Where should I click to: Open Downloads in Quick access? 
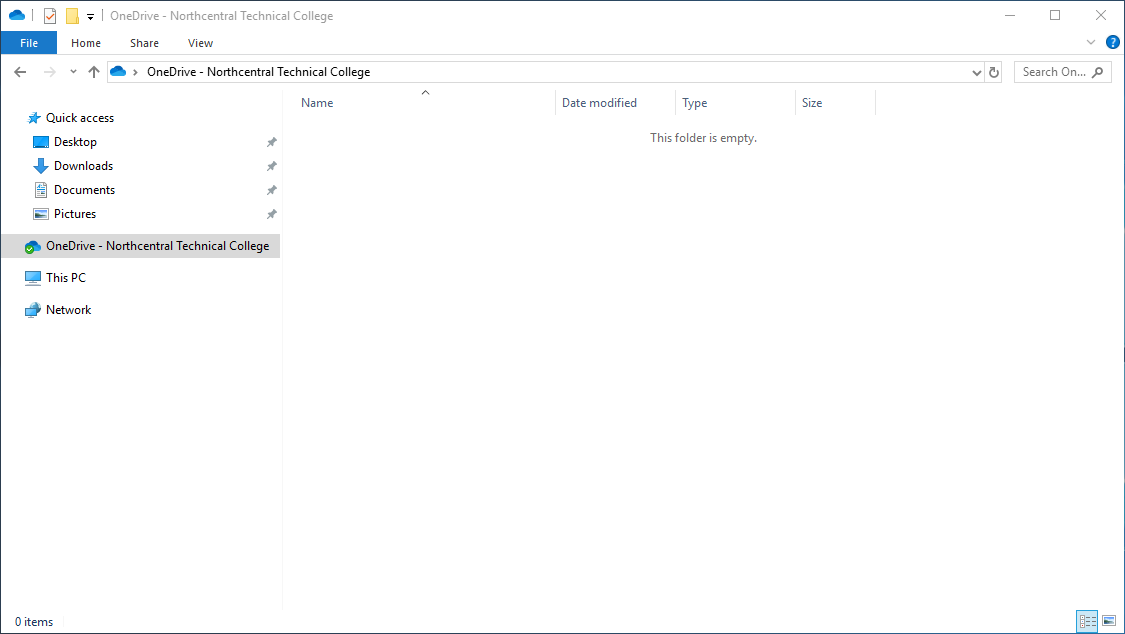[x=83, y=166]
